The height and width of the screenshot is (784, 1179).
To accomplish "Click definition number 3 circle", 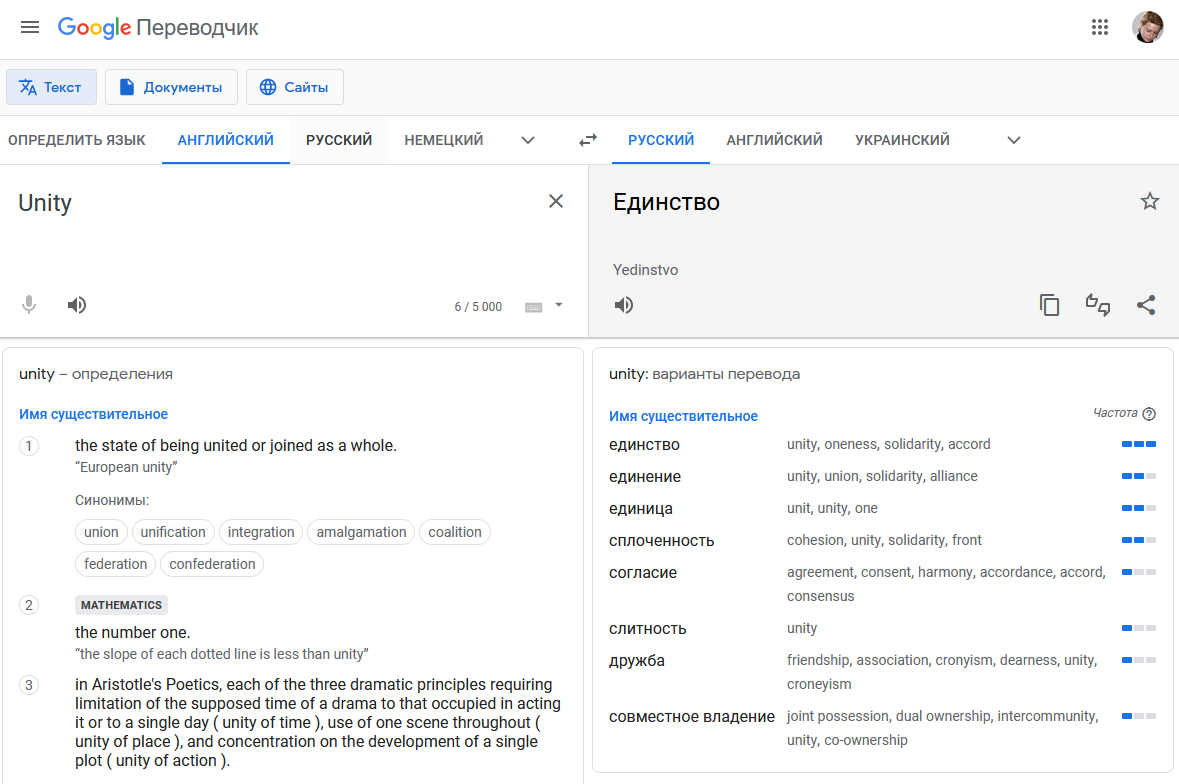I will click(x=29, y=685).
